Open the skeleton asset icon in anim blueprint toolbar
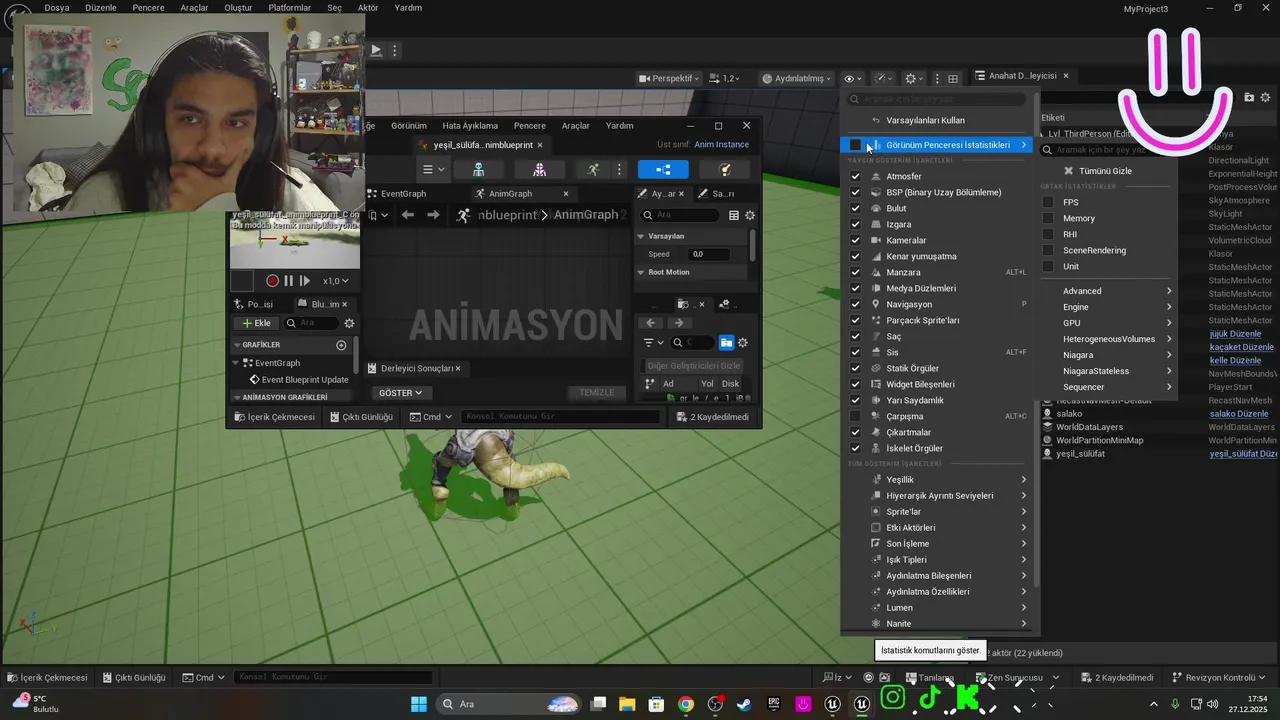 [x=479, y=170]
